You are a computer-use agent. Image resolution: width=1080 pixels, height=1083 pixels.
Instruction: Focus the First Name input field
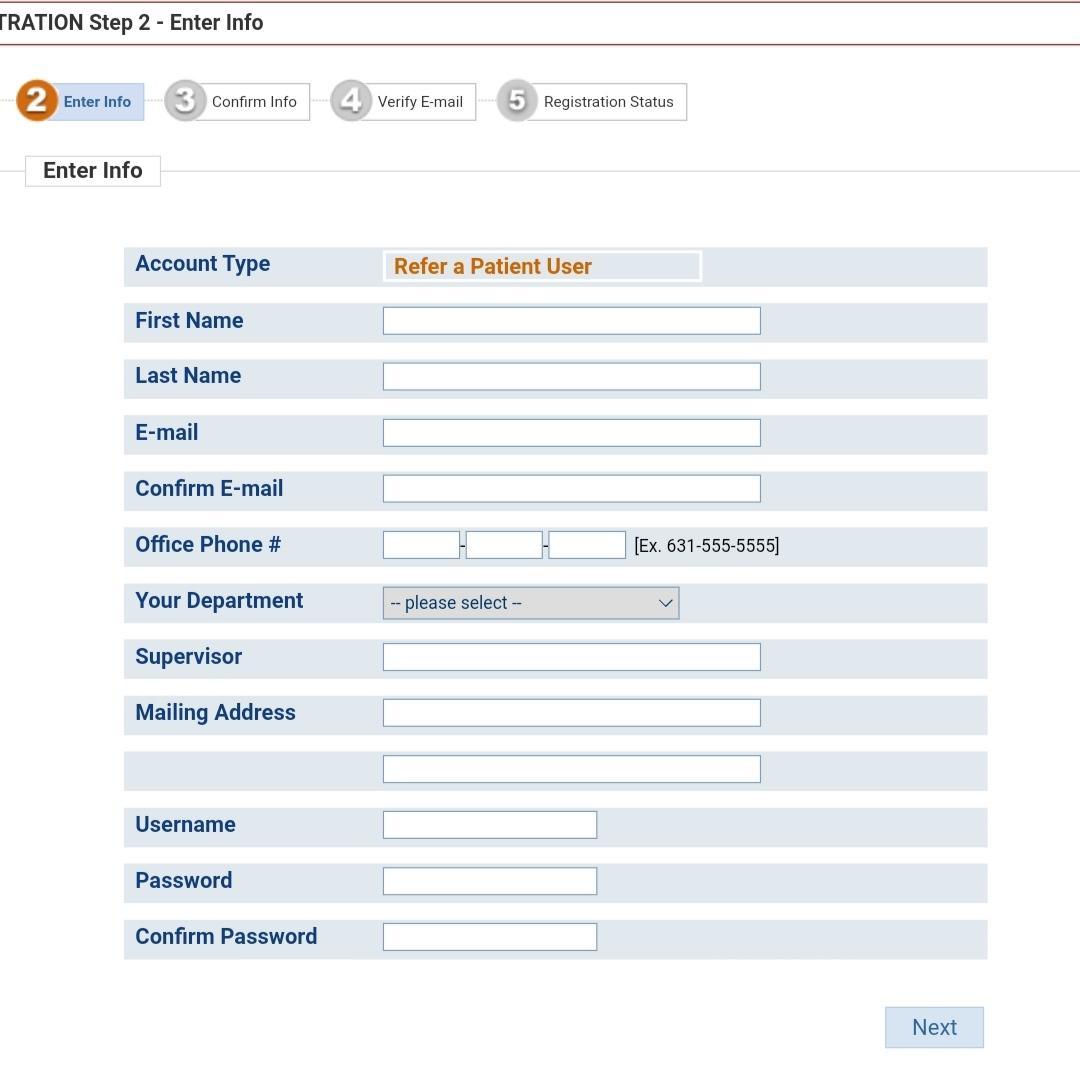572,321
